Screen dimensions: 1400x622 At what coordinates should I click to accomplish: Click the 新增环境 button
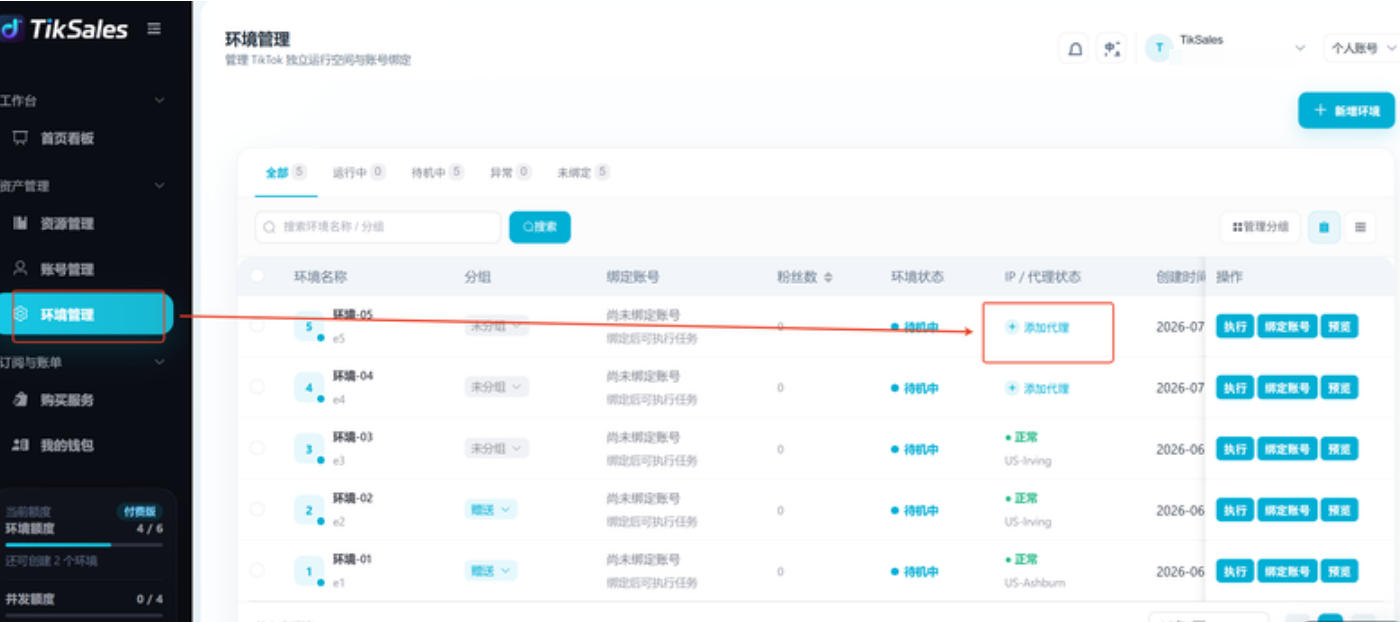coord(1346,111)
